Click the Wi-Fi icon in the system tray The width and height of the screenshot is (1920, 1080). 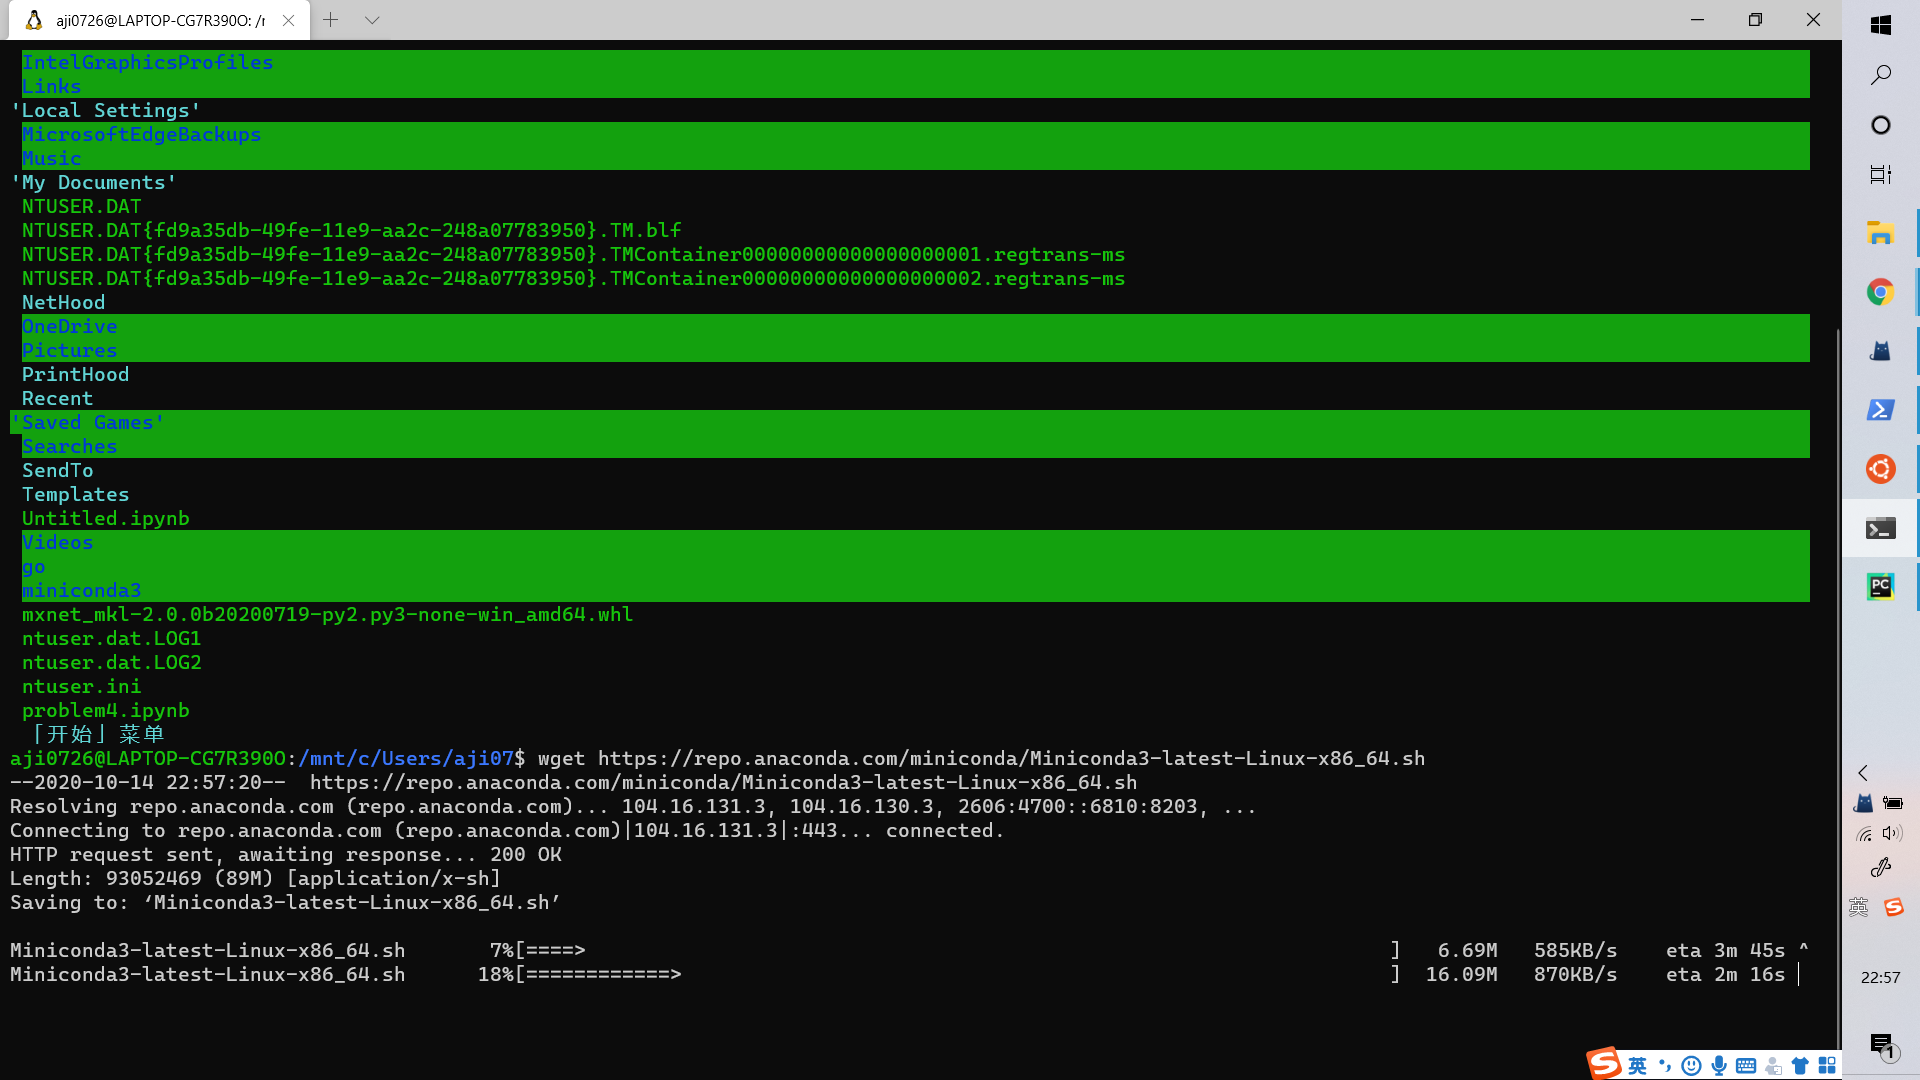point(1864,833)
